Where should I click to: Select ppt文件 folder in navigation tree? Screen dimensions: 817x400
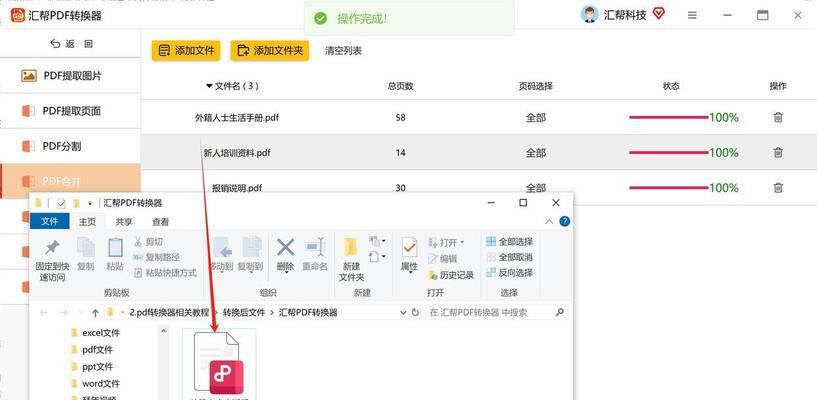92,367
